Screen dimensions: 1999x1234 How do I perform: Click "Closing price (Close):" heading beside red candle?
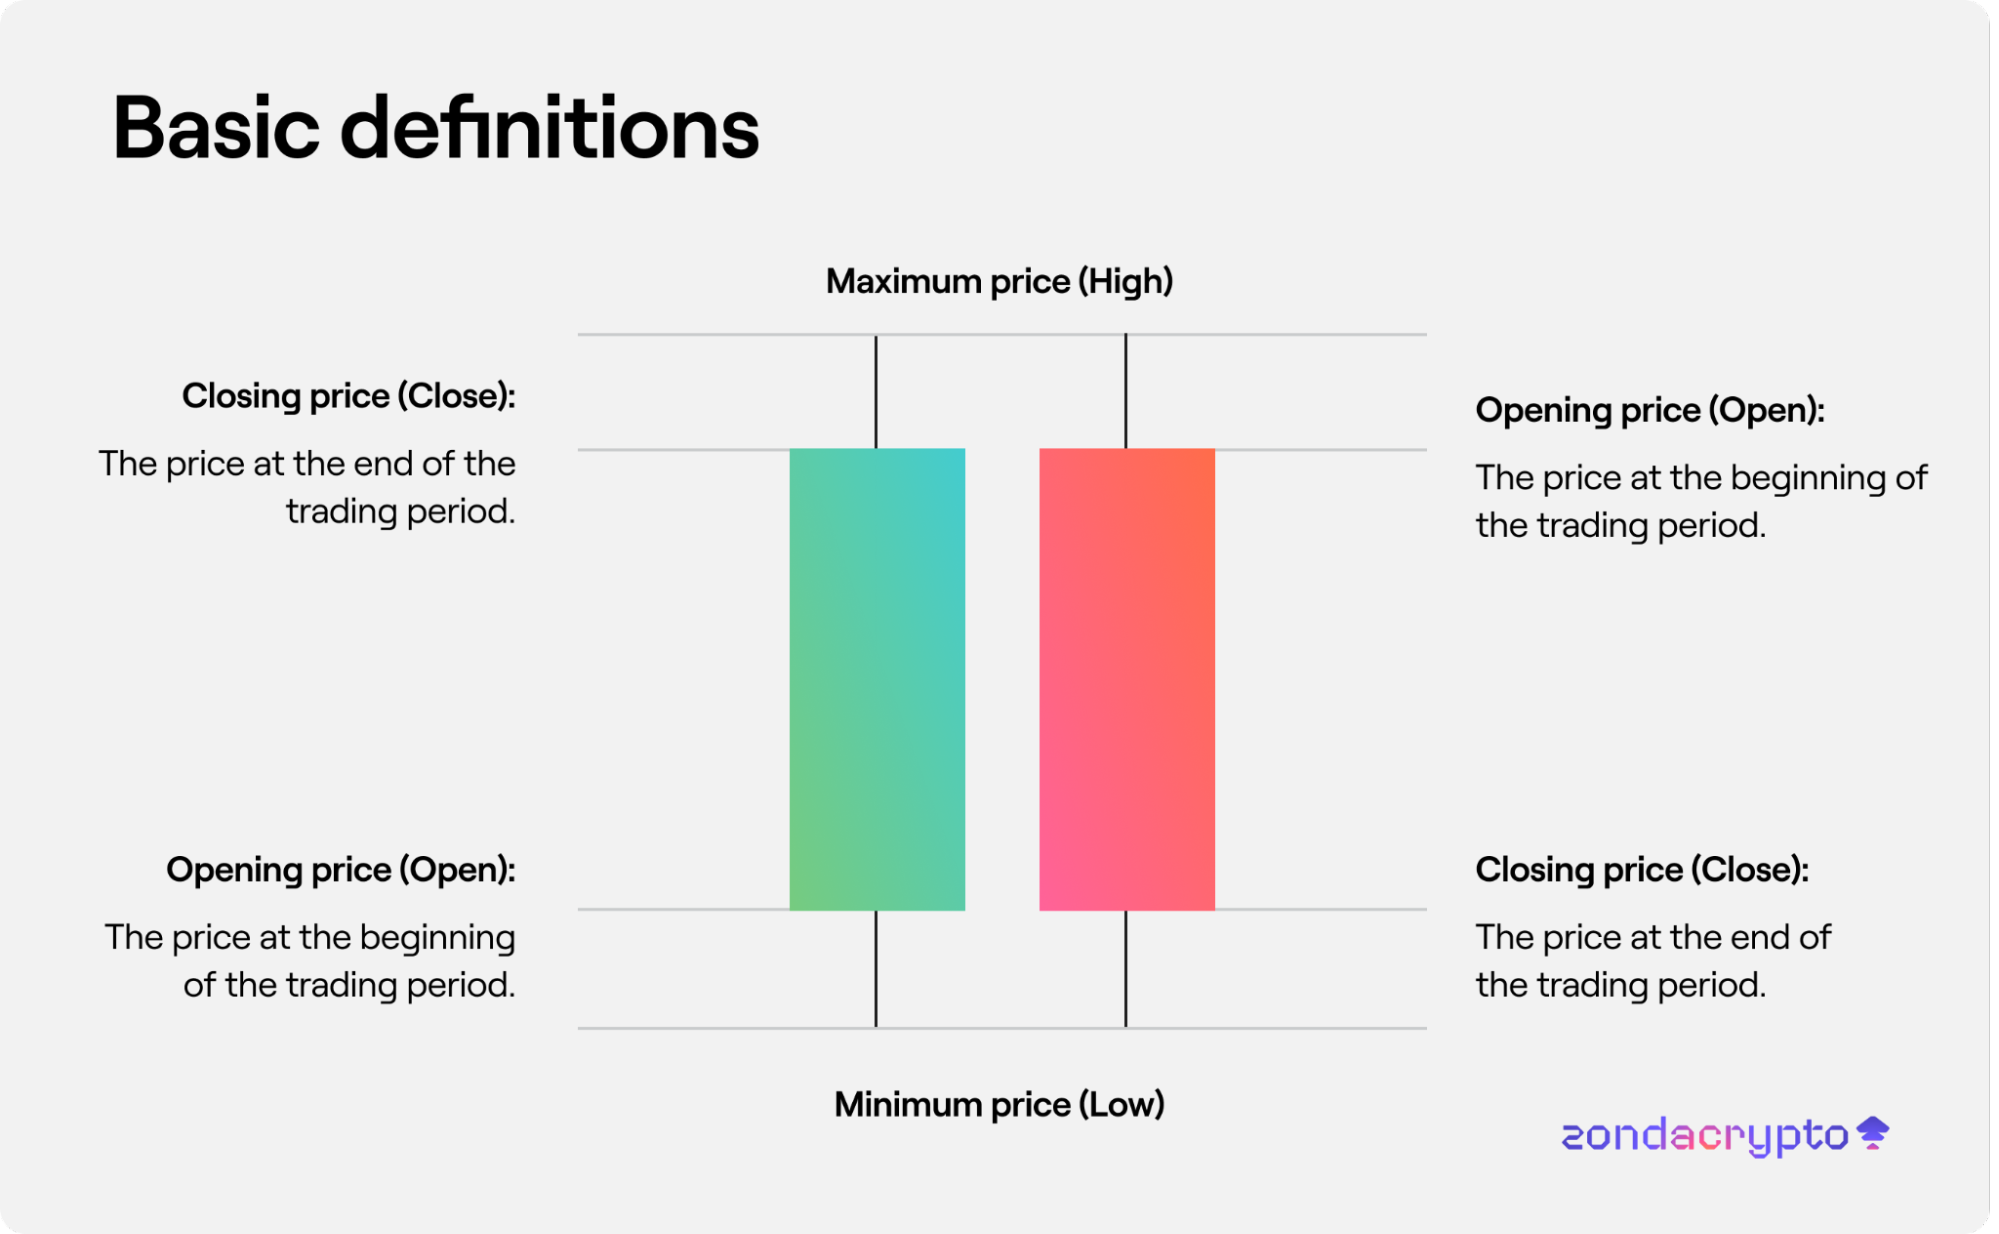1642,870
